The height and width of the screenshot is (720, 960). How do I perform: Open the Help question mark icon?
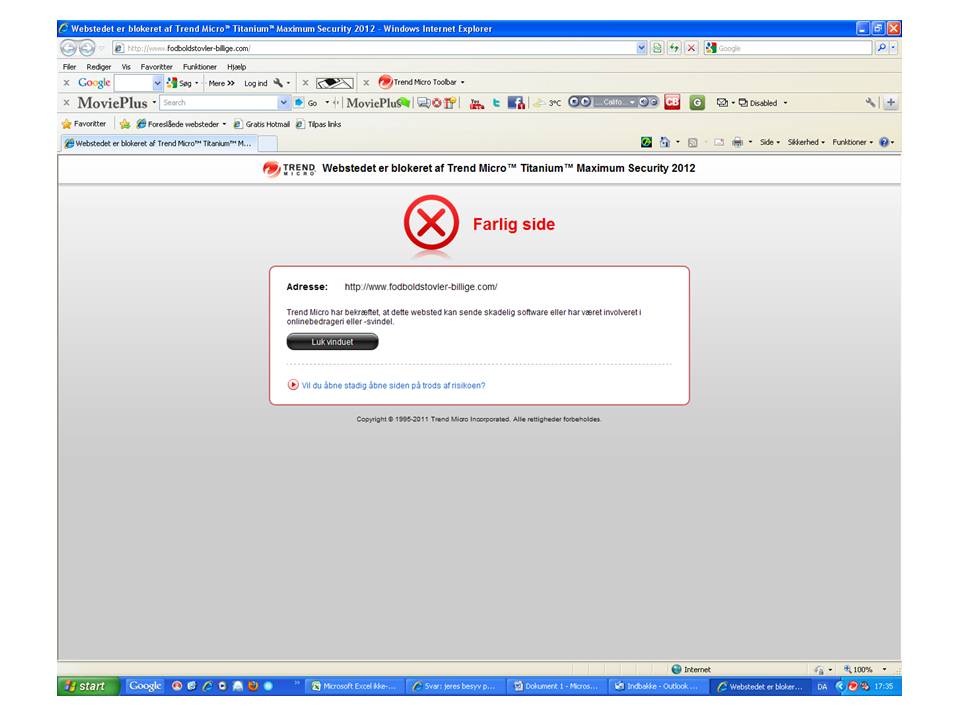884,142
